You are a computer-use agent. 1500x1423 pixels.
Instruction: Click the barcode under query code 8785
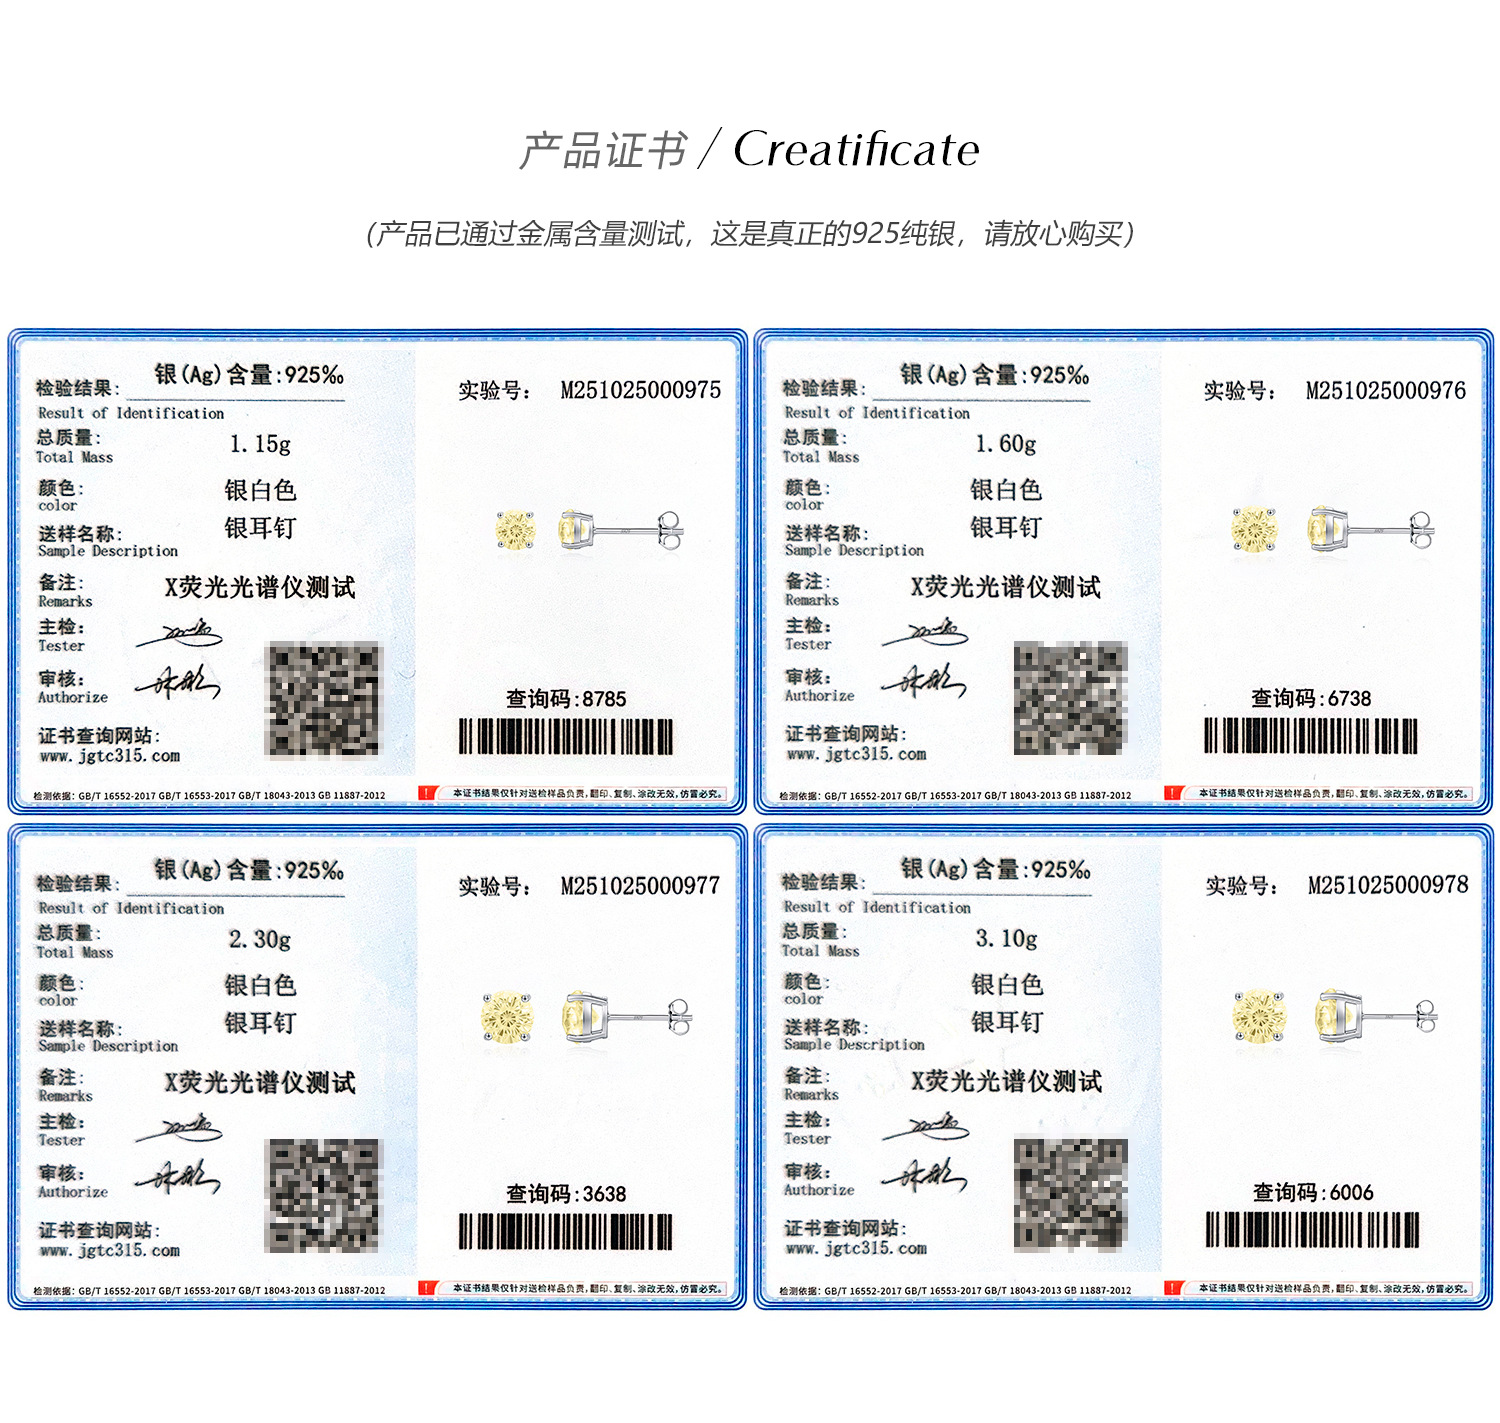566,737
